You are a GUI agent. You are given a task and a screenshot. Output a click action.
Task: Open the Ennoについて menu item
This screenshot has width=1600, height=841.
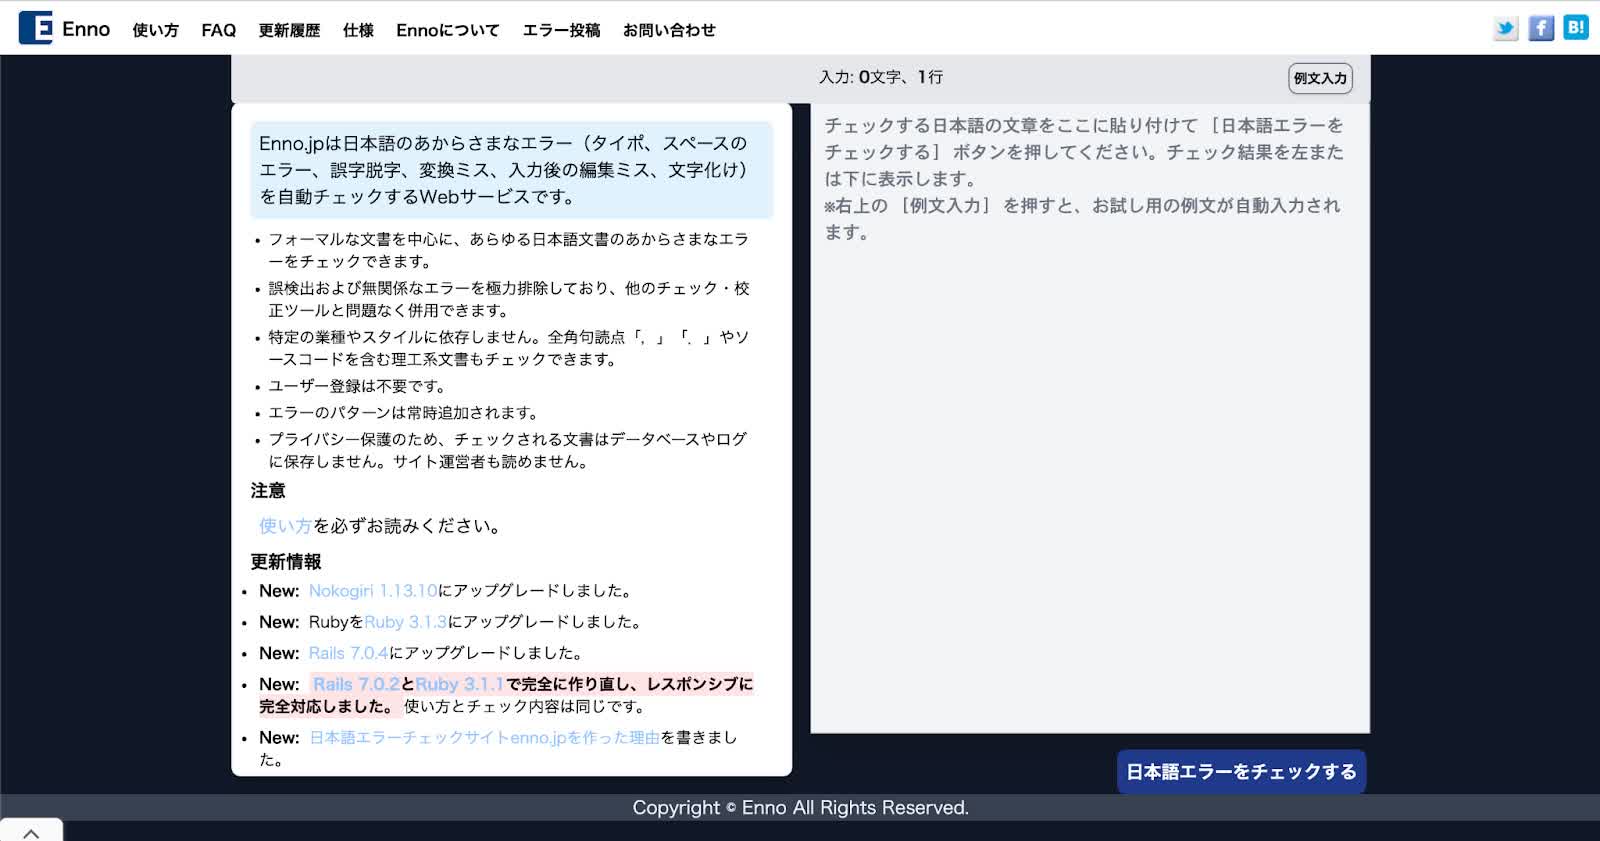(448, 30)
